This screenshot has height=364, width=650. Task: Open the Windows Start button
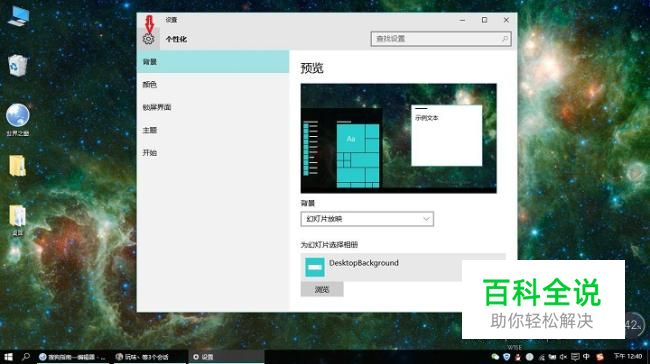pyautogui.click(x=8, y=357)
